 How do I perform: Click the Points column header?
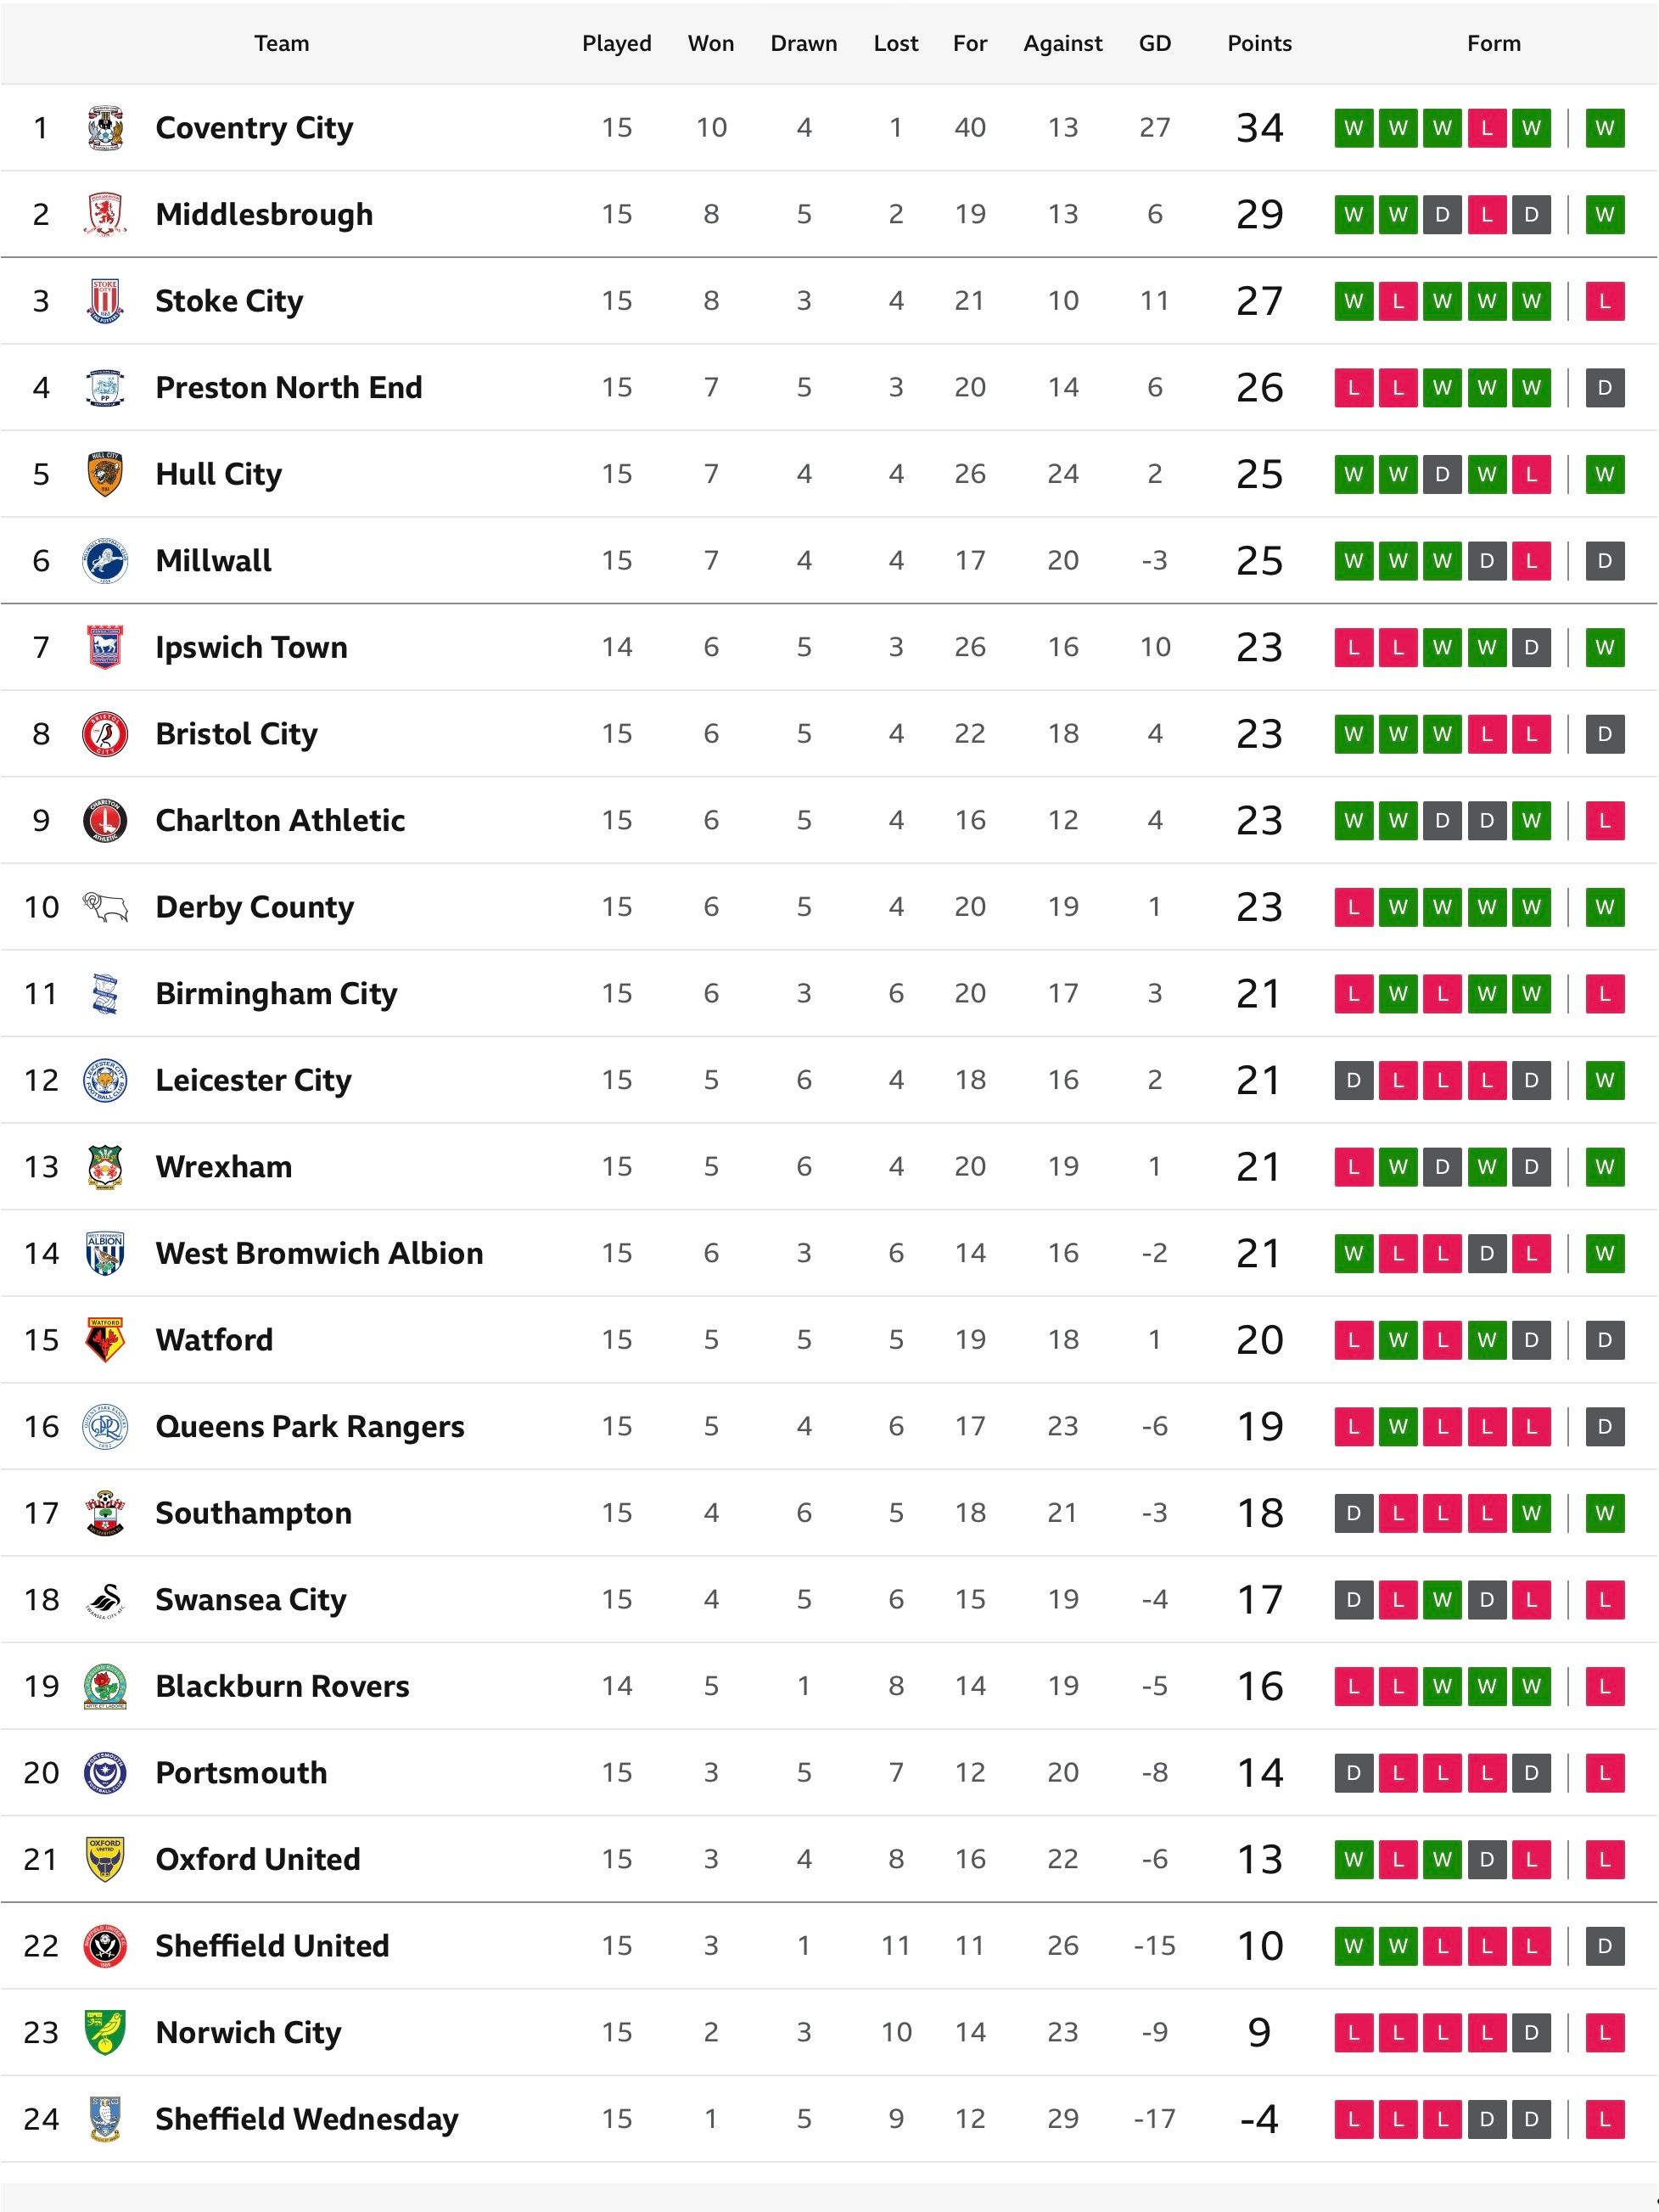pos(1259,43)
